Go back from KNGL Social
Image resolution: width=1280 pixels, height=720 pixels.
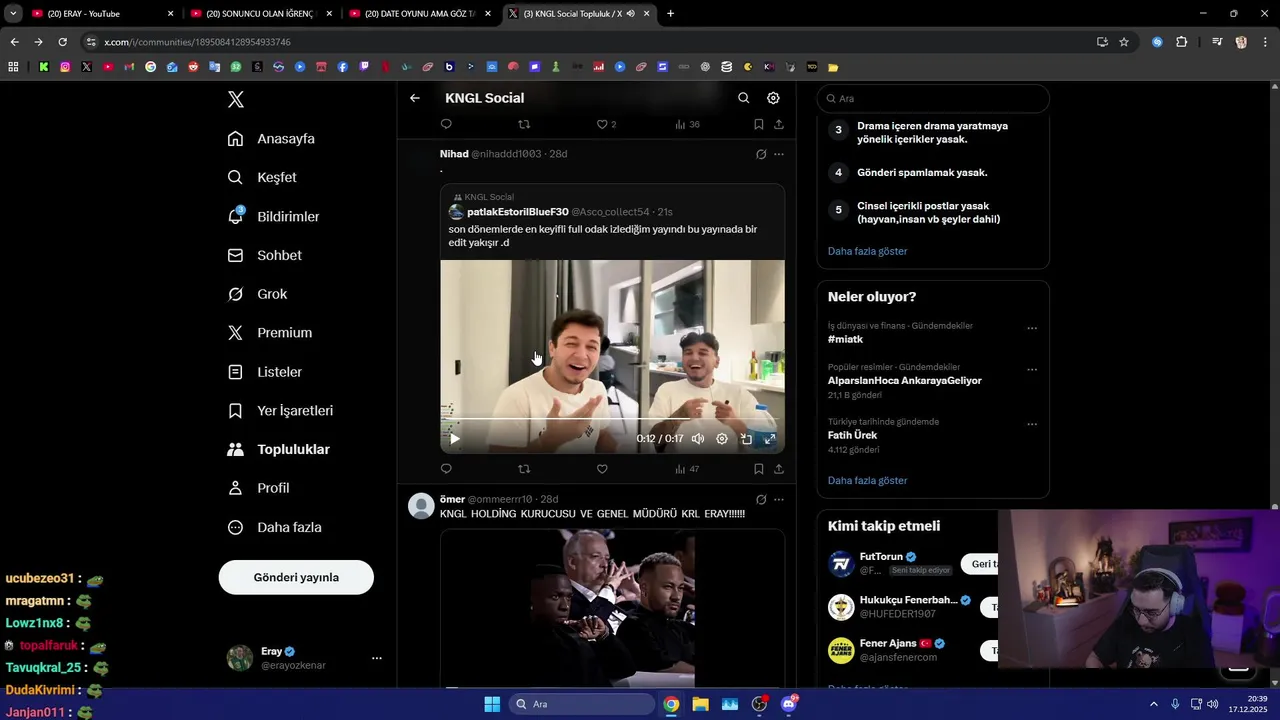click(x=415, y=98)
